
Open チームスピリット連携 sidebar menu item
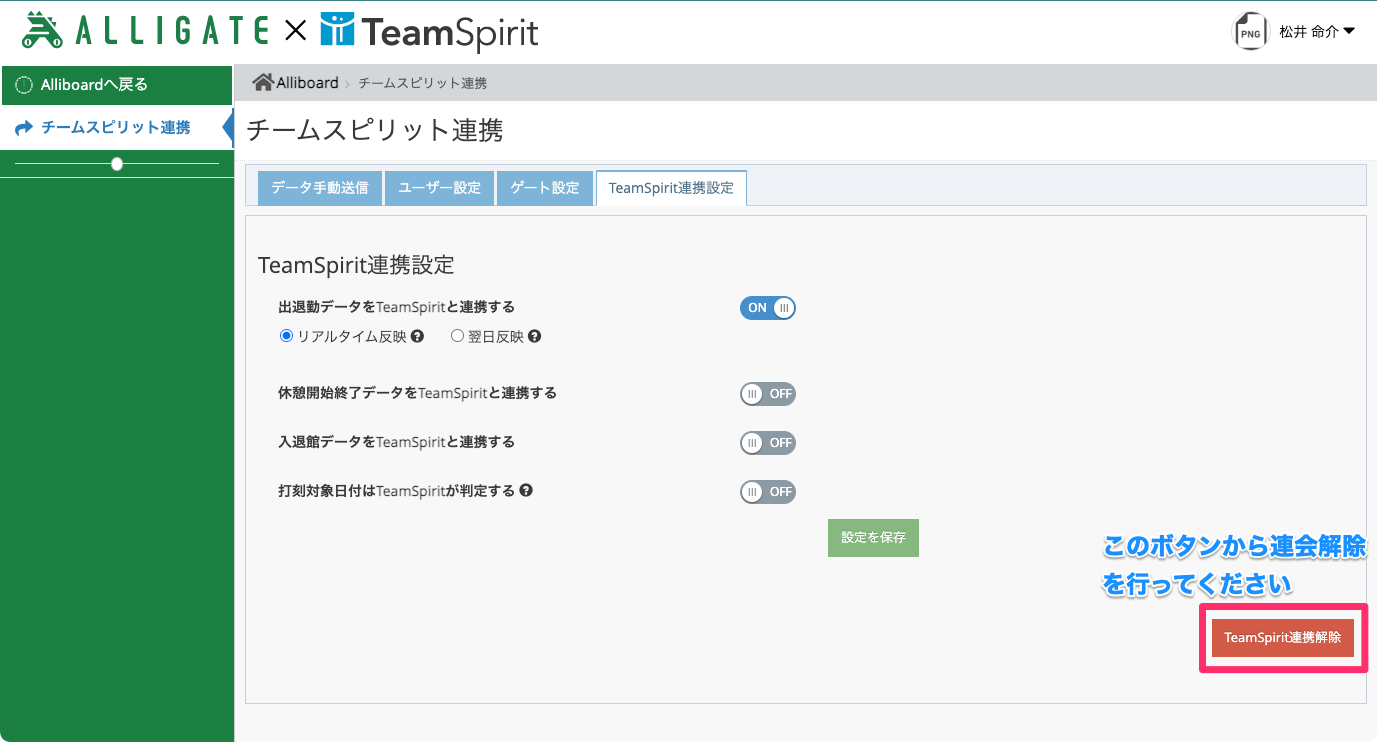[x=116, y=128]
